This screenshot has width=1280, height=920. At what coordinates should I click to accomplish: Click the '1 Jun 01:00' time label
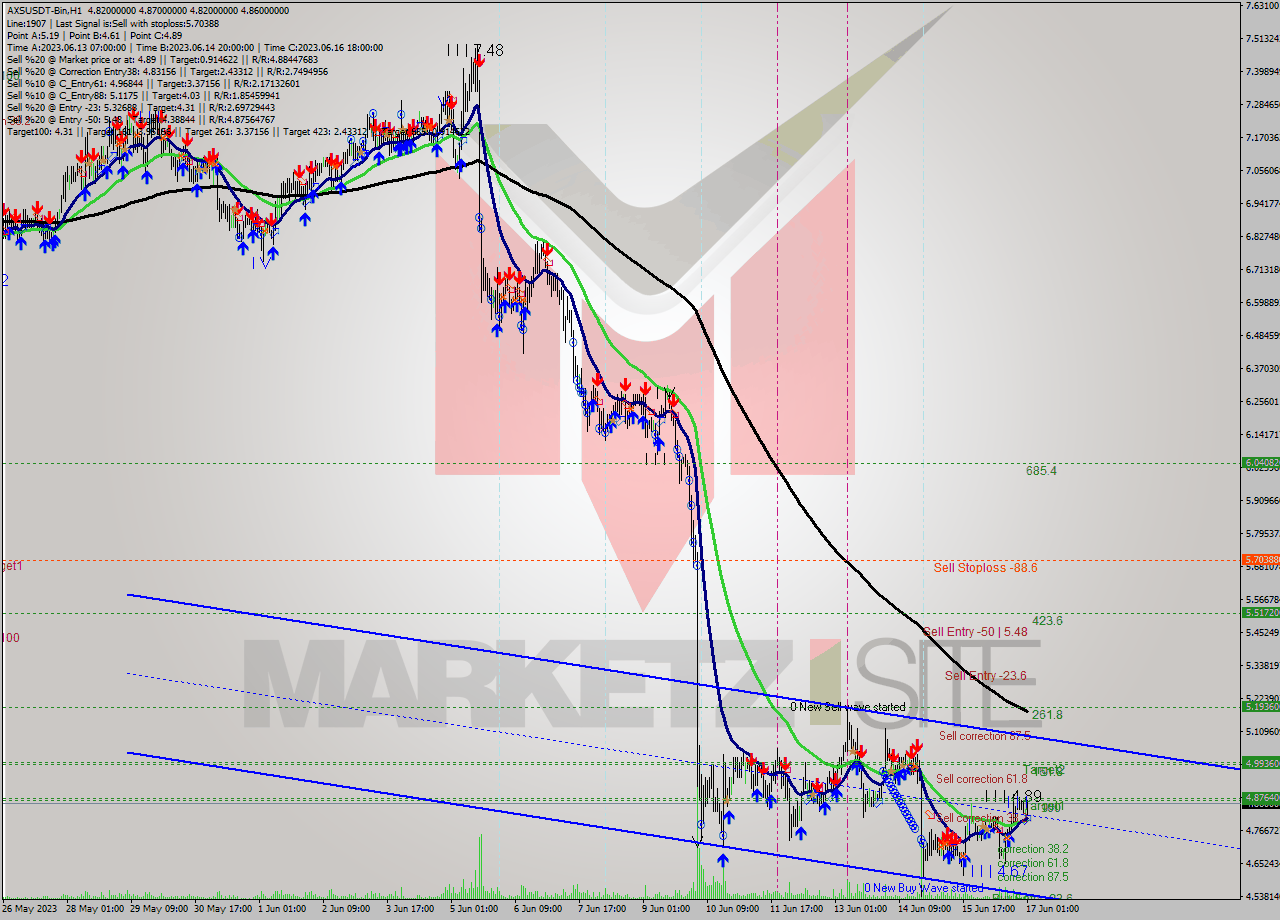tap(280, 908)
